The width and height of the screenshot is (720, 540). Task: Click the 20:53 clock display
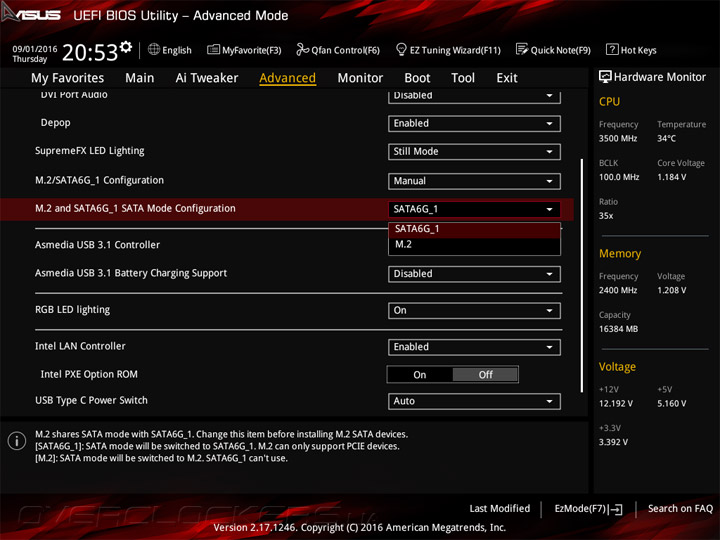coord(90,53)
